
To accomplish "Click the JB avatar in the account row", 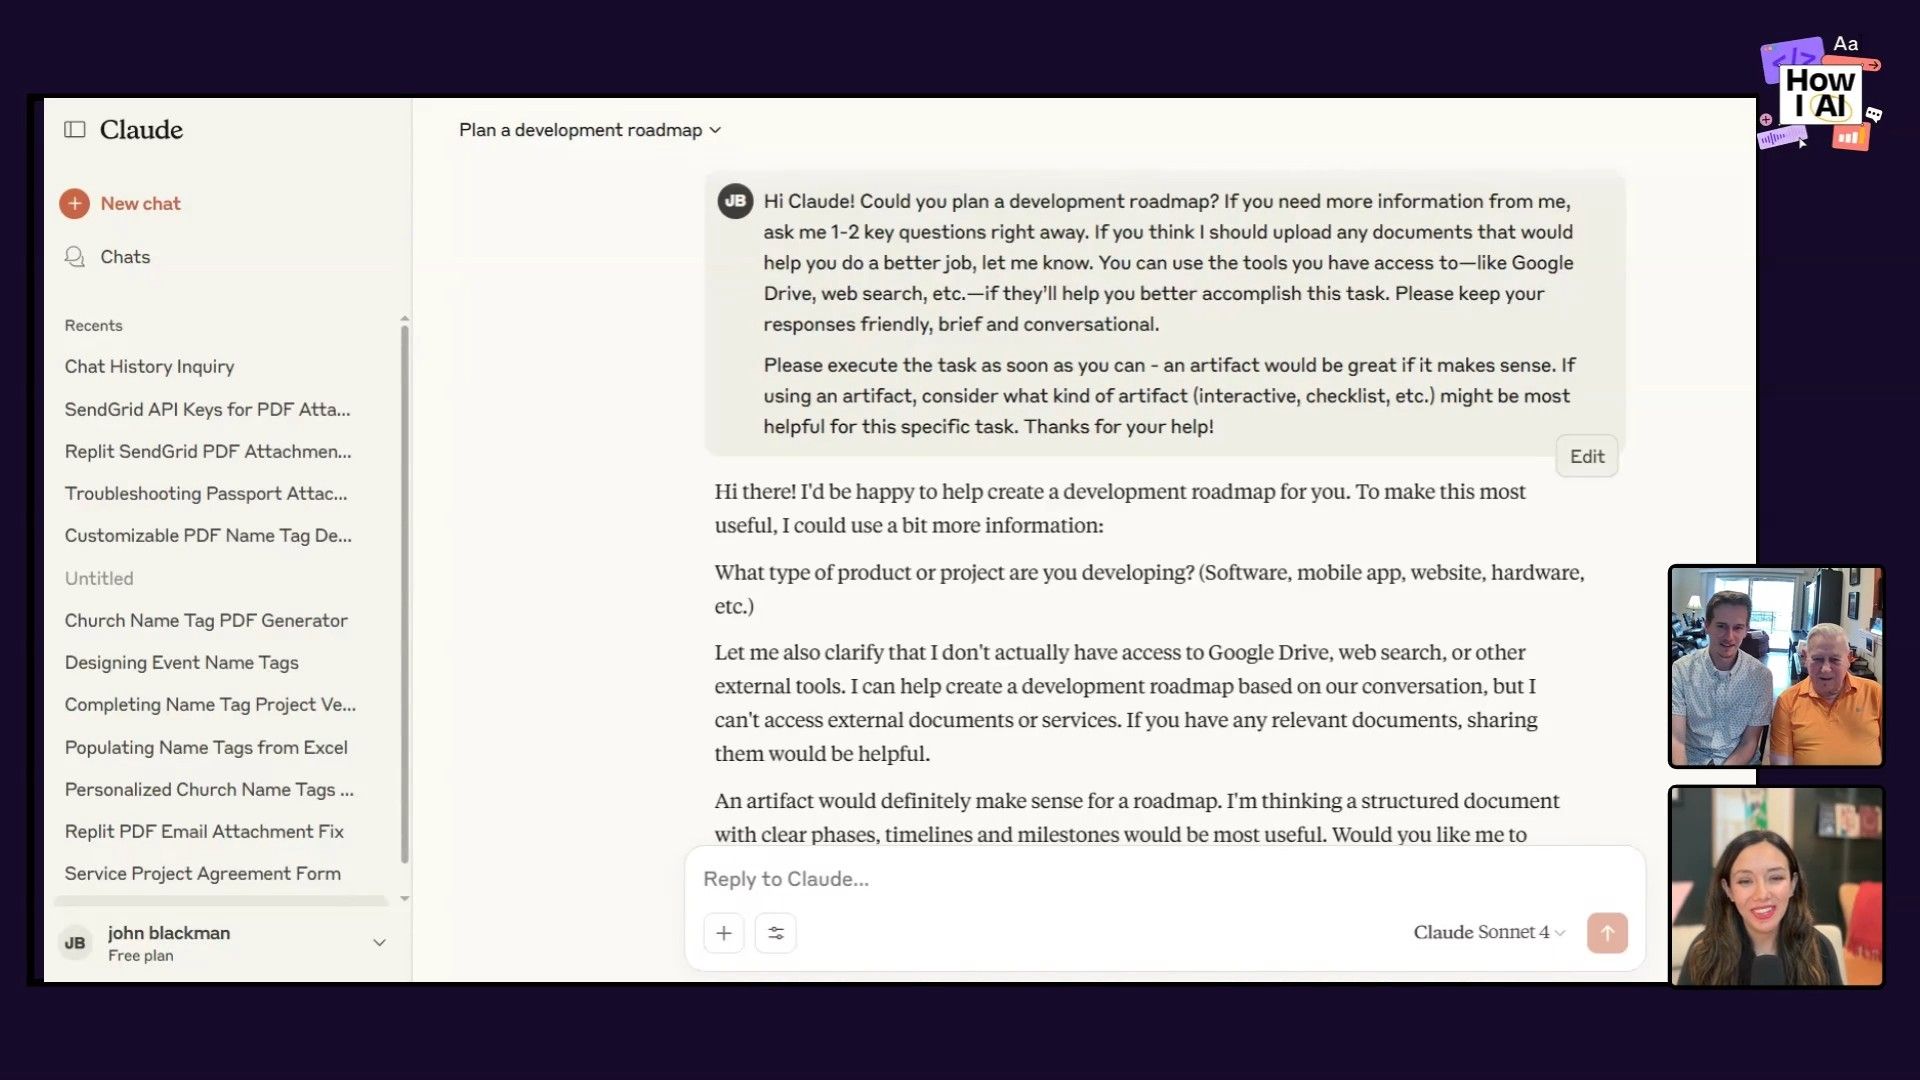I will [x=75, y=942].
